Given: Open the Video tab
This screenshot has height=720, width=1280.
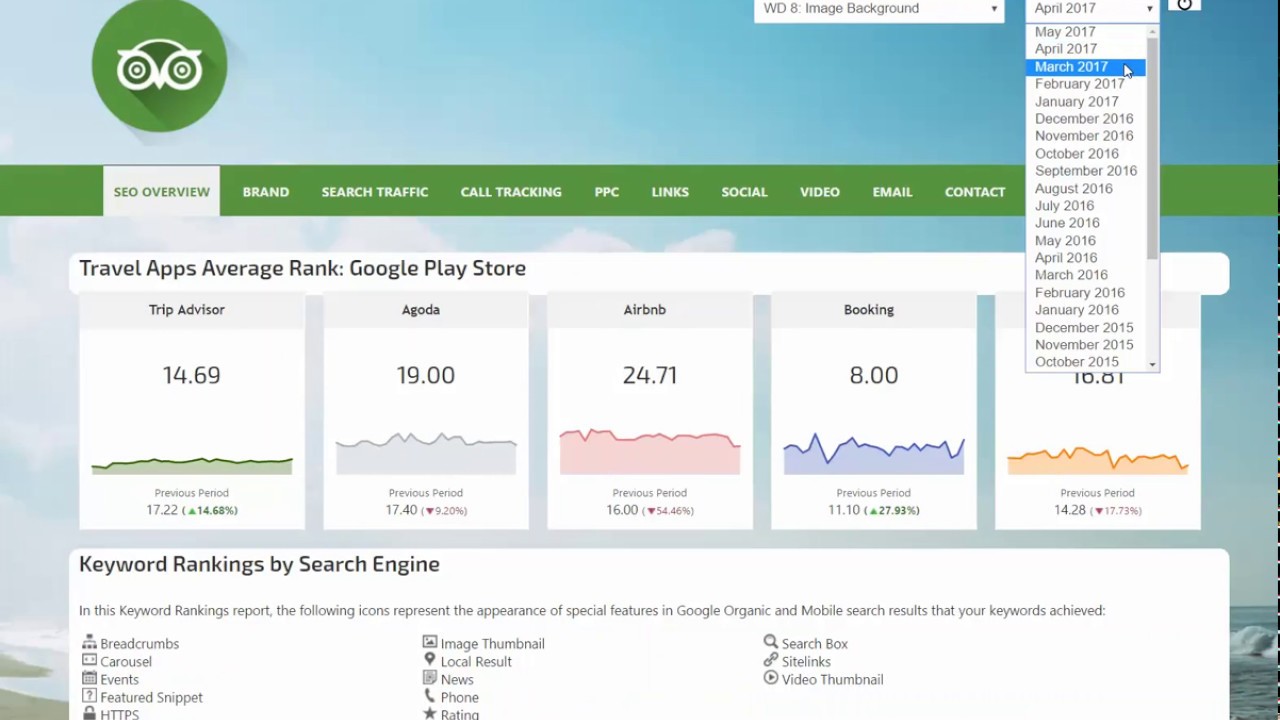Looking at the screenshot, I should (x=820, y=192).
